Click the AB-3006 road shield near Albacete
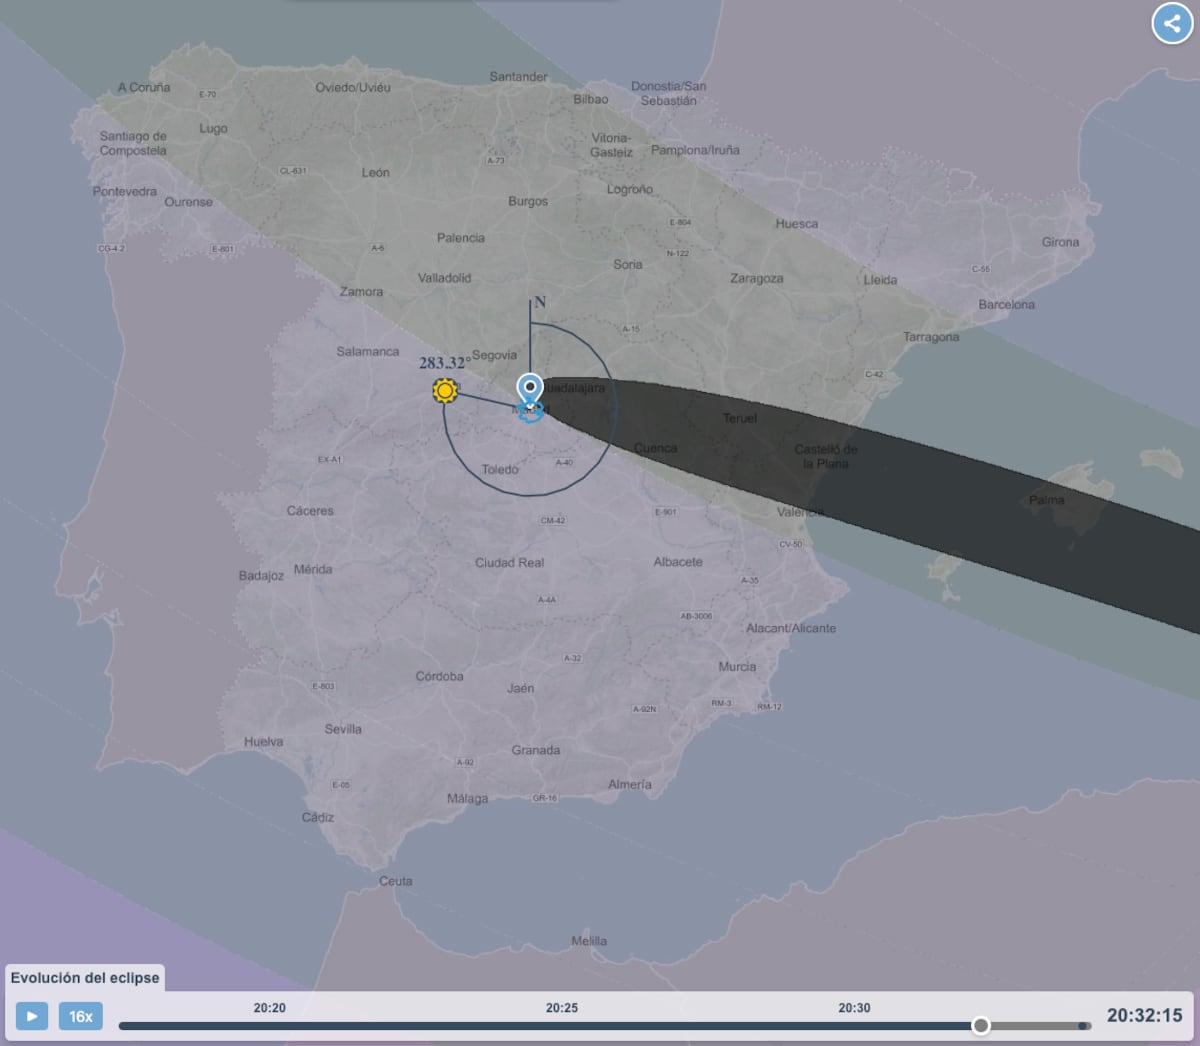The height and width of the screenshot is (1046, 1200). [698, 616]
